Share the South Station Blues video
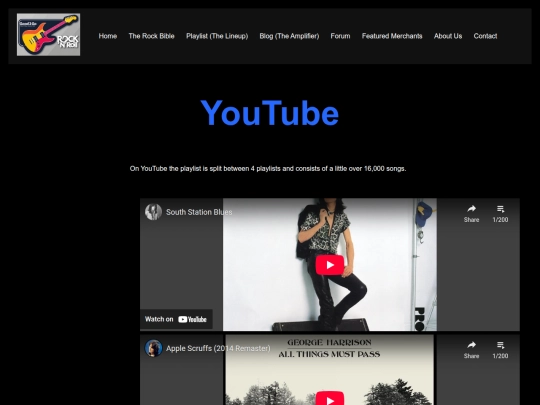 [x=471, y=214]
